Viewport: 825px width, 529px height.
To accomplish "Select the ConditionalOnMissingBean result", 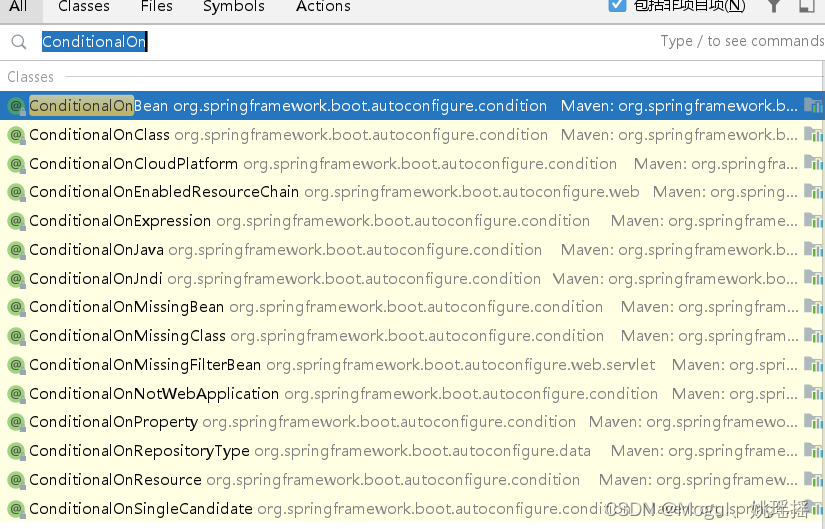I will pos(412,307).
